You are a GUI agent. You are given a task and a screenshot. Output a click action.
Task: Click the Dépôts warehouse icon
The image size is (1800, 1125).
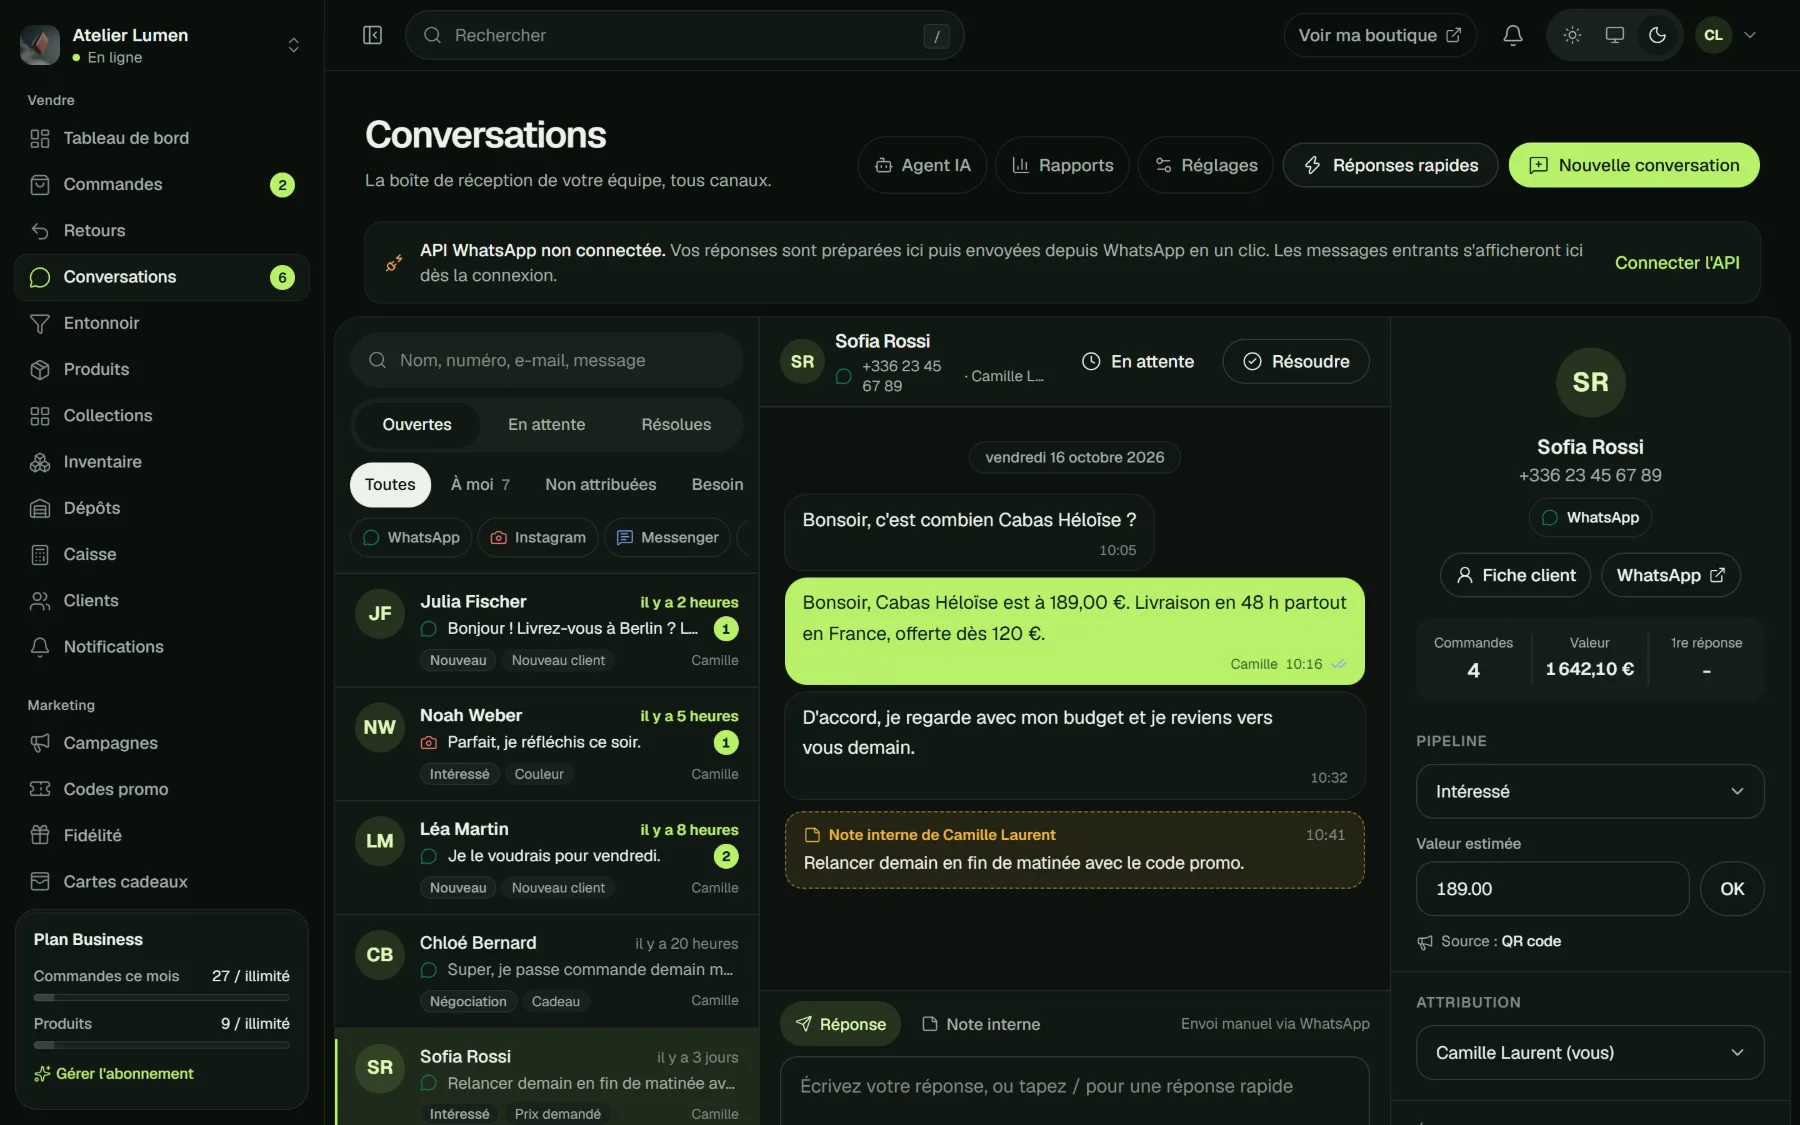tap(40, 508)
